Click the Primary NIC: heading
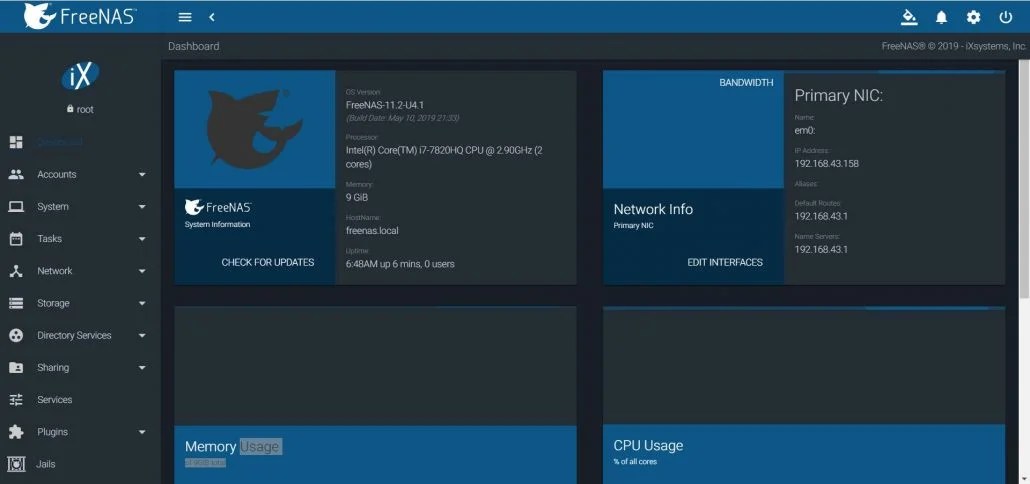The width and height of the screenshot is (1030, 484). [x=839, y=96]
